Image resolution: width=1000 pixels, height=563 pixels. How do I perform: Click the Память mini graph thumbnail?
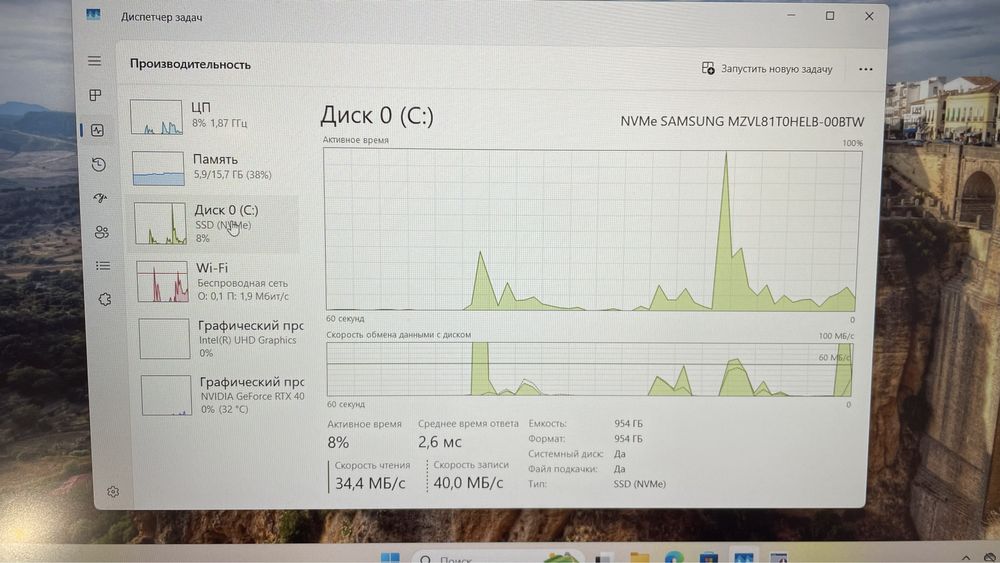[x=158, y=168]
